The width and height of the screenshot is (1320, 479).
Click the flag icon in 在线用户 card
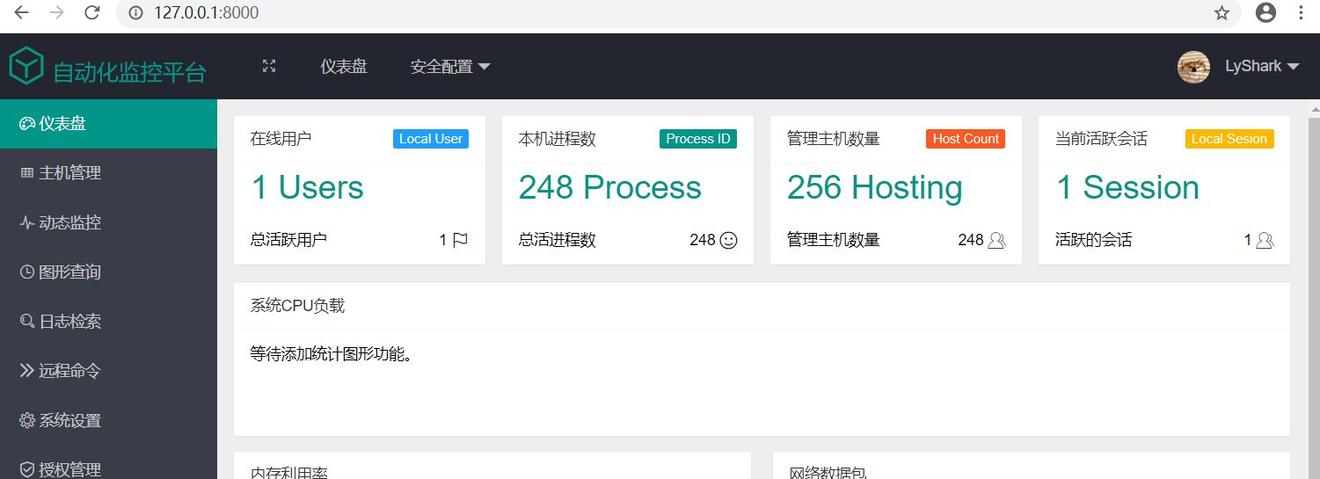[460, 240]
